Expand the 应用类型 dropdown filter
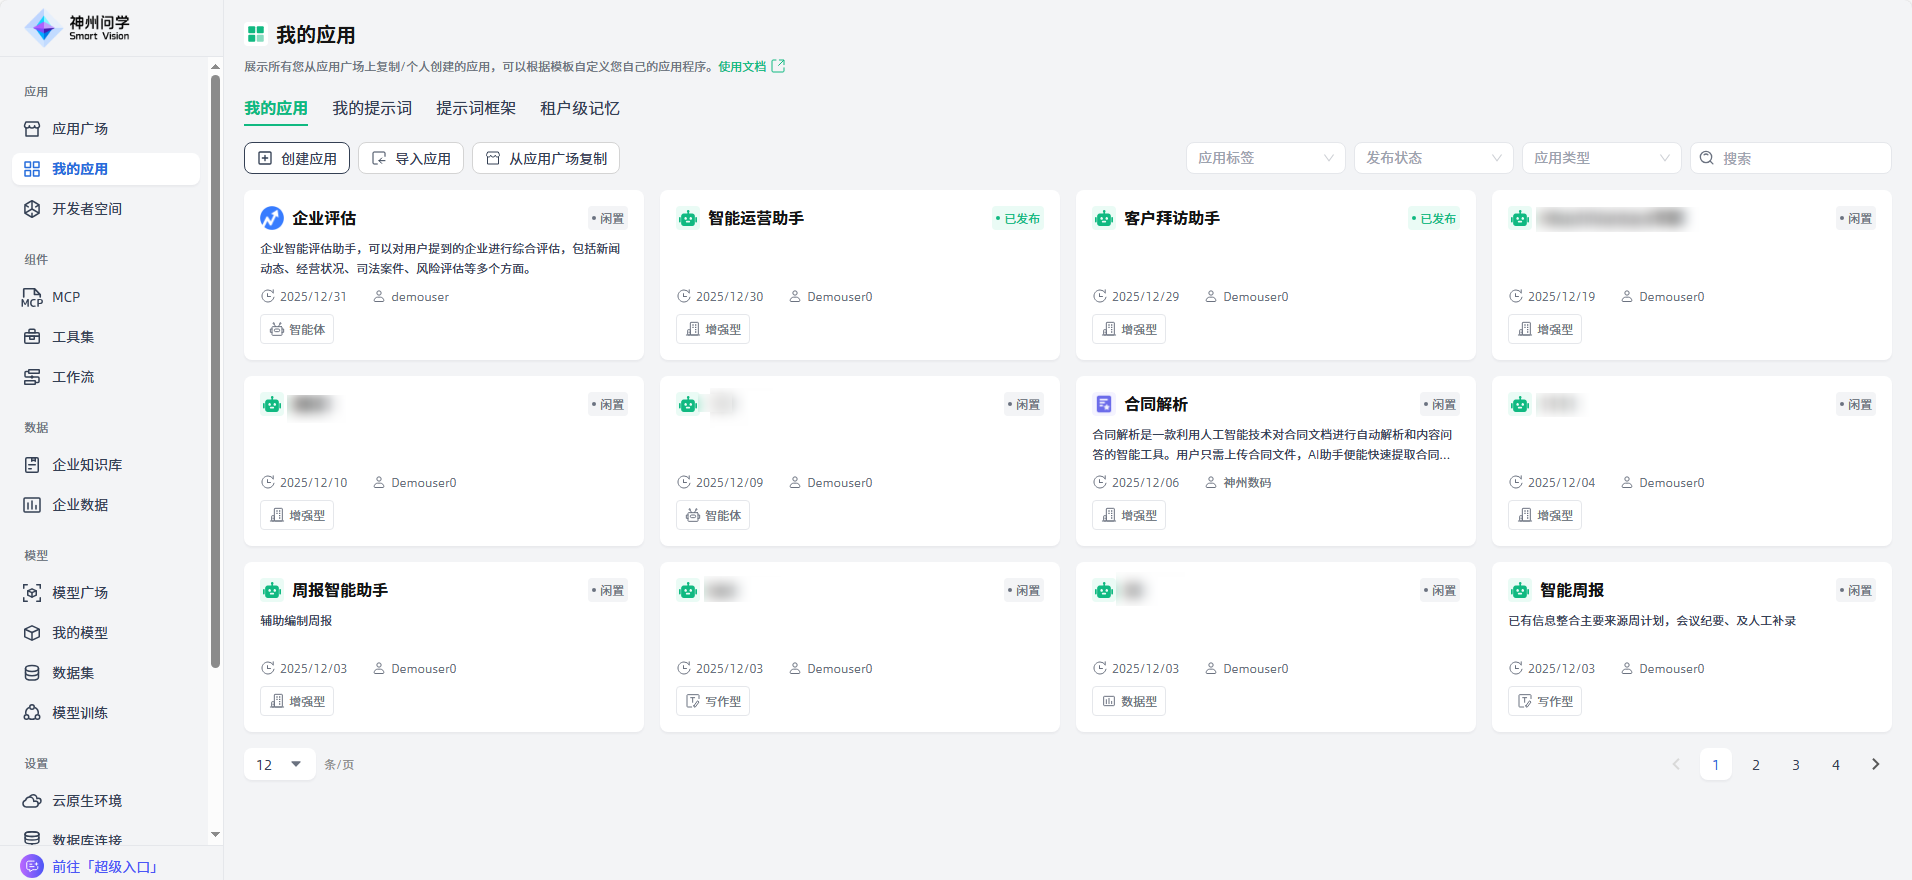Image resolution: width=1912 pixels, height=880 pixels. click(1601, 158)
